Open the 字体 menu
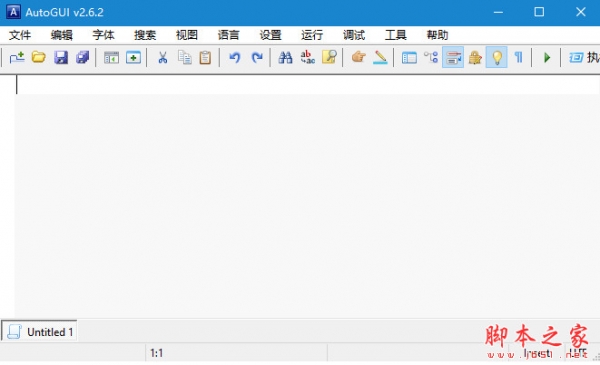Screen dimensions: 600x365 pyautogui.click(x=103, y=35)
